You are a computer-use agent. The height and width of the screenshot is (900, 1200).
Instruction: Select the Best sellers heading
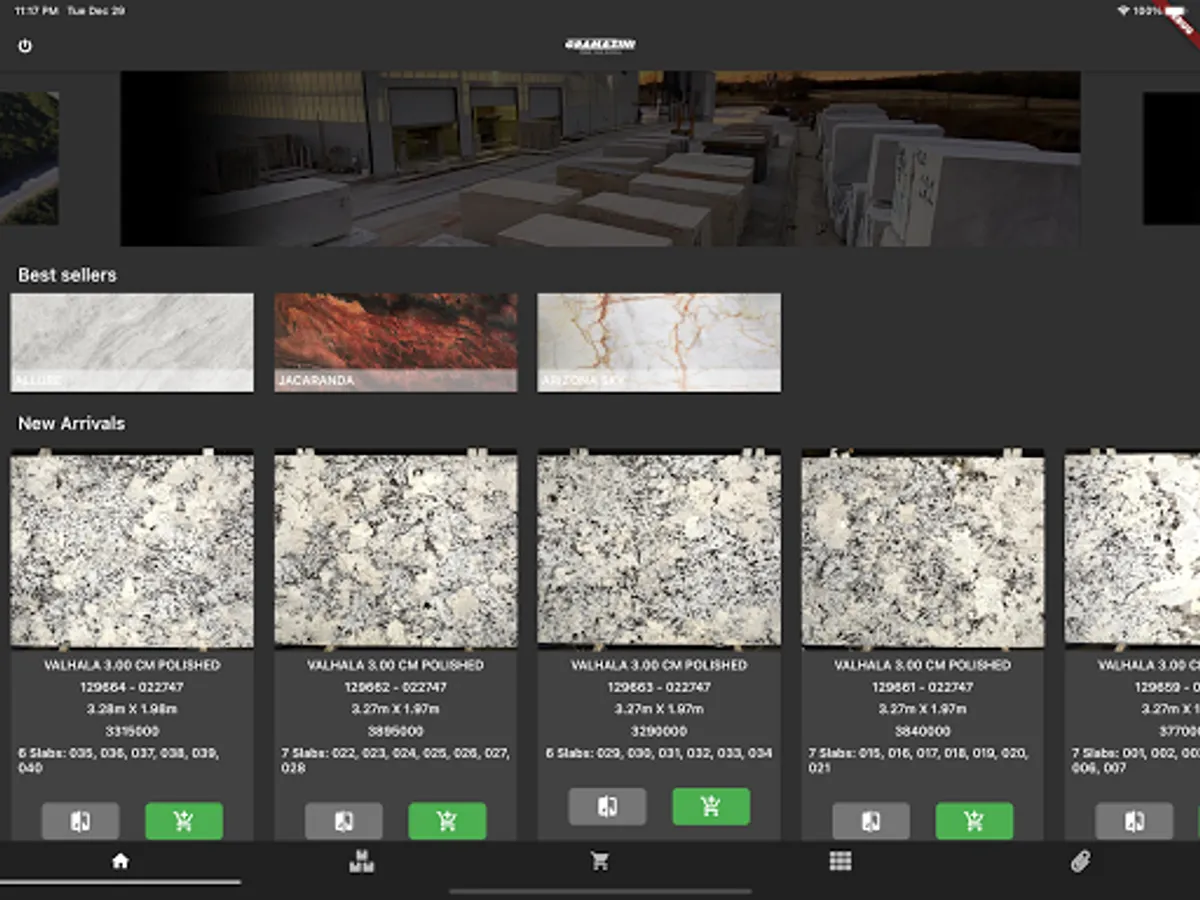pyautogui.click(x=67, y=274)
